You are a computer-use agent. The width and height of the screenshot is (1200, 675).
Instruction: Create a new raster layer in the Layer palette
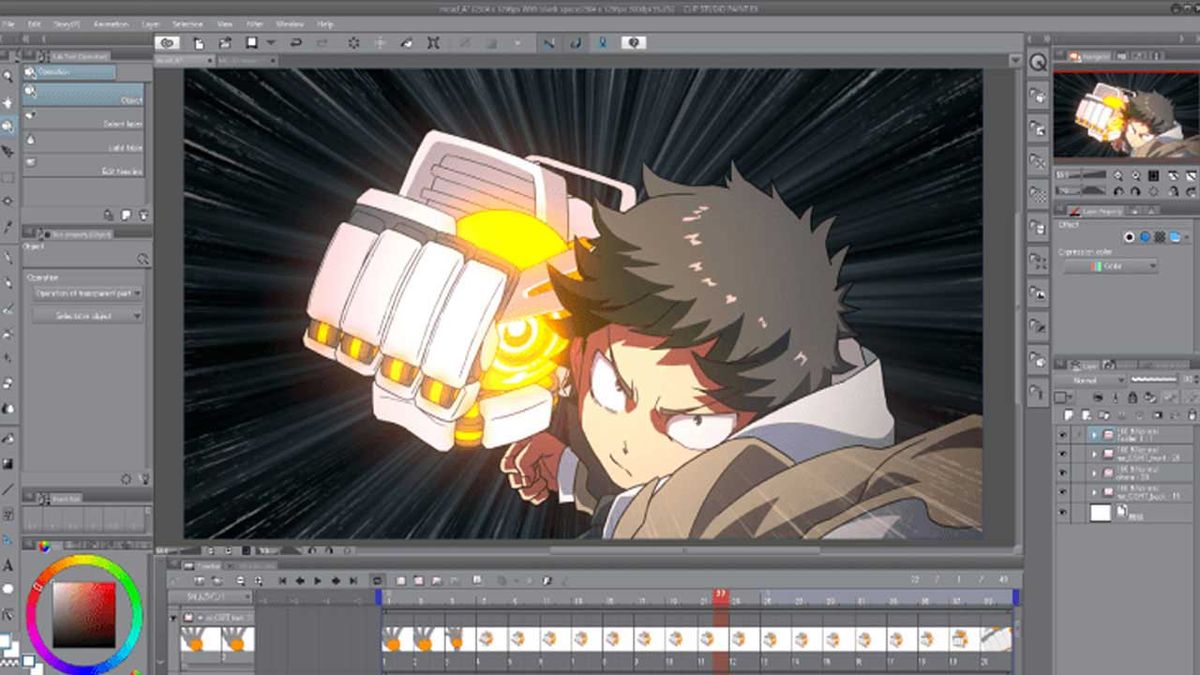pos(1069,413)
